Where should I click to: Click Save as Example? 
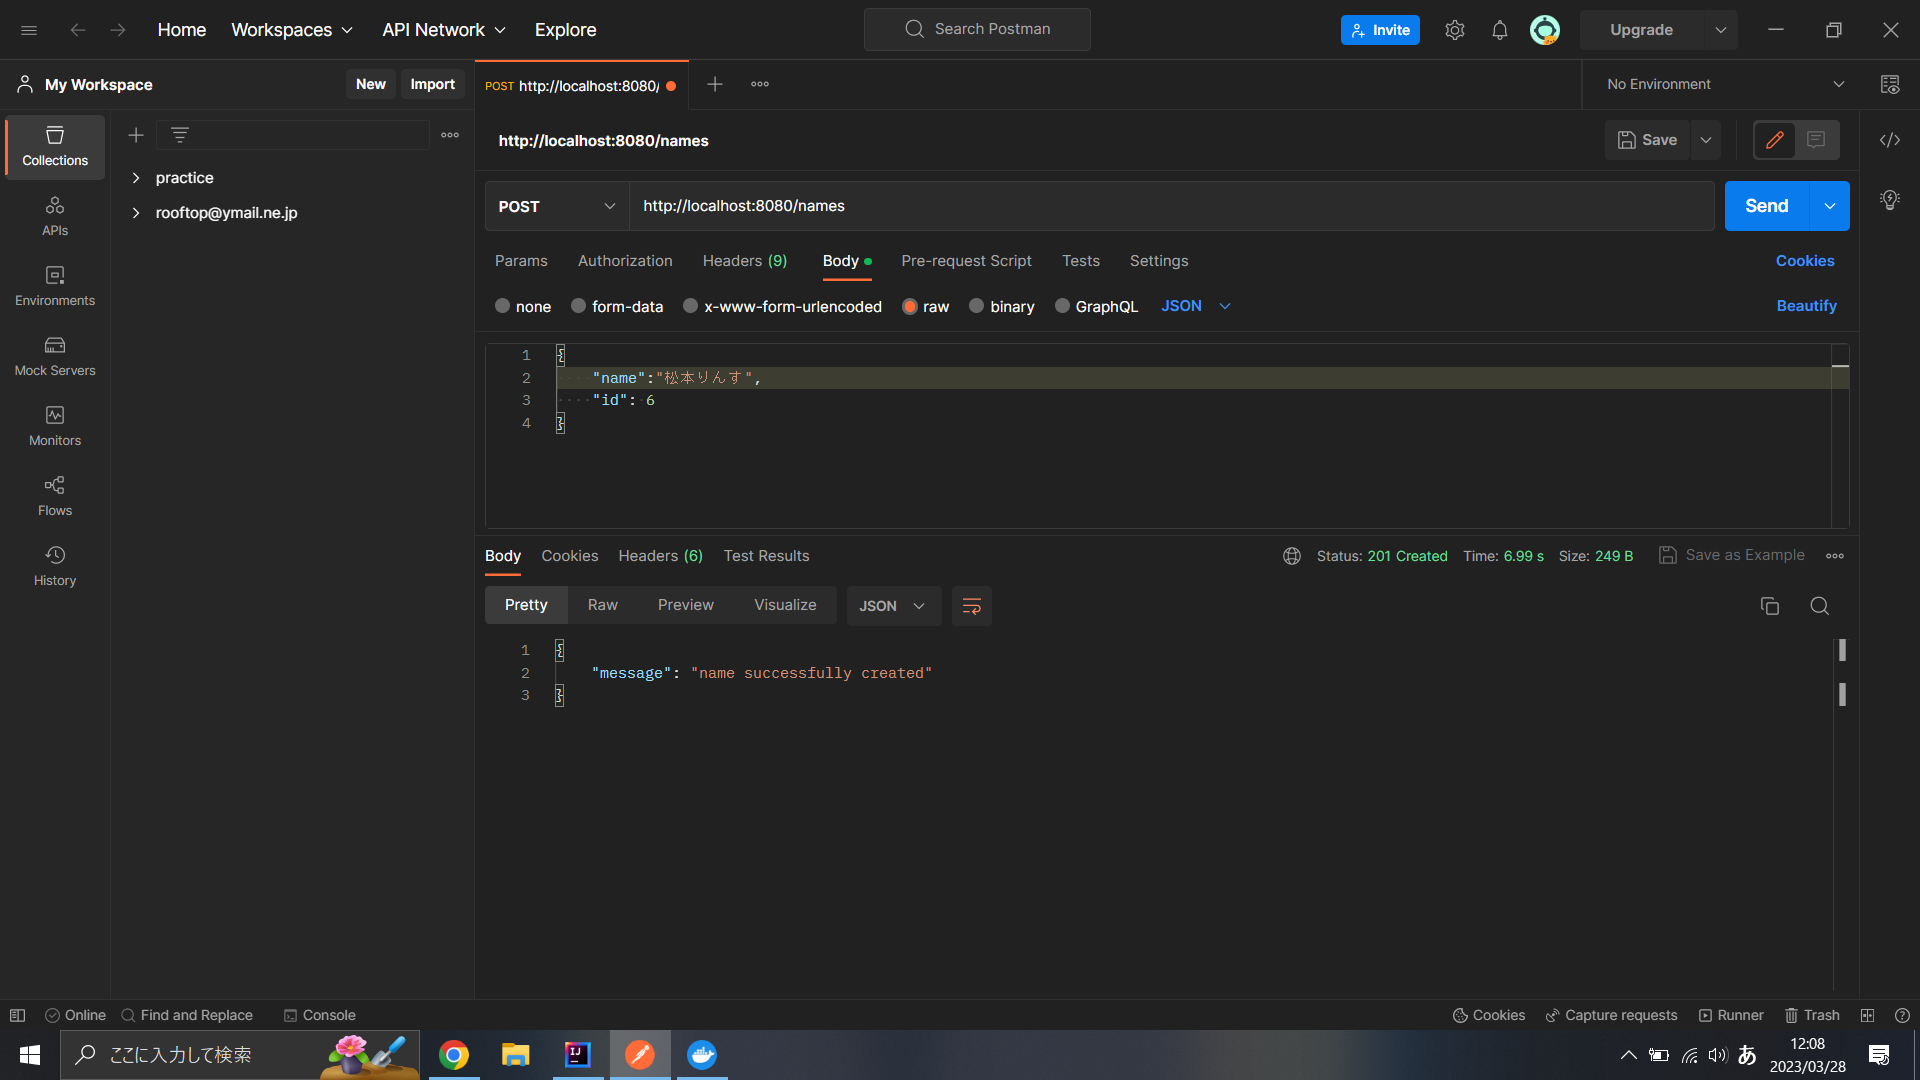[1732, 555]
